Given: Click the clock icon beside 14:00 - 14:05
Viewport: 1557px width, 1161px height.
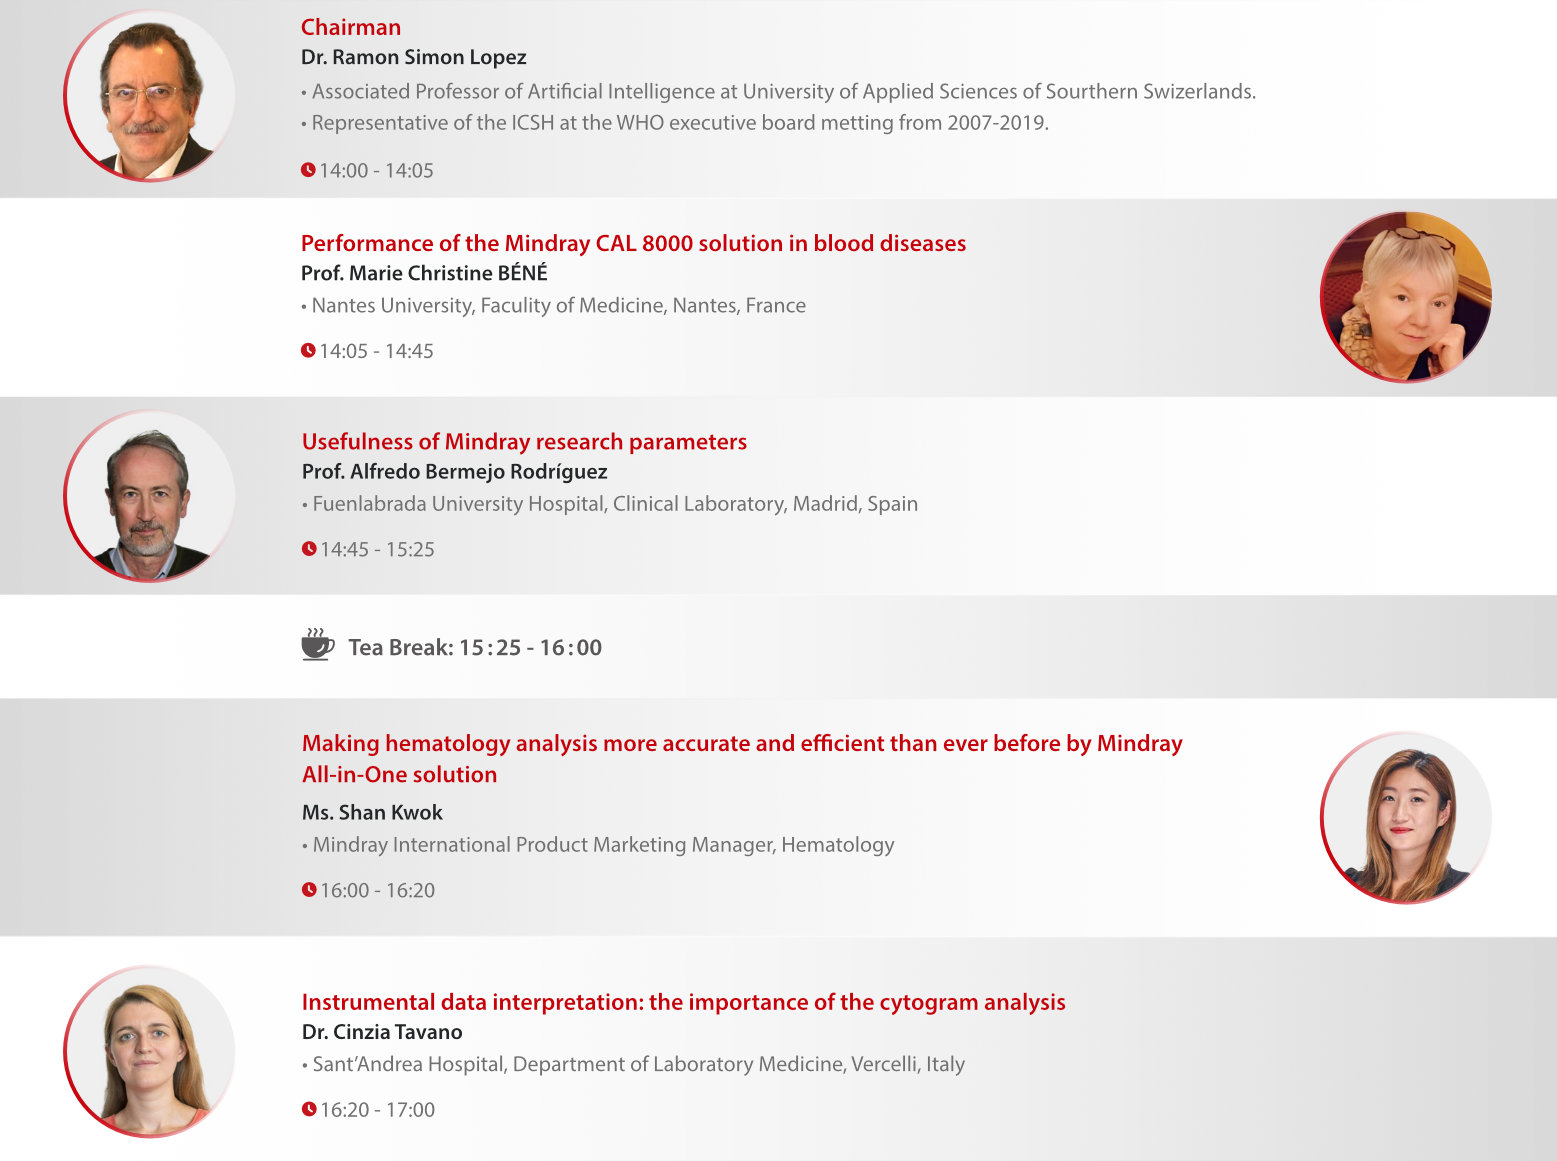Looking at the screenshot, I should point(308,170).
